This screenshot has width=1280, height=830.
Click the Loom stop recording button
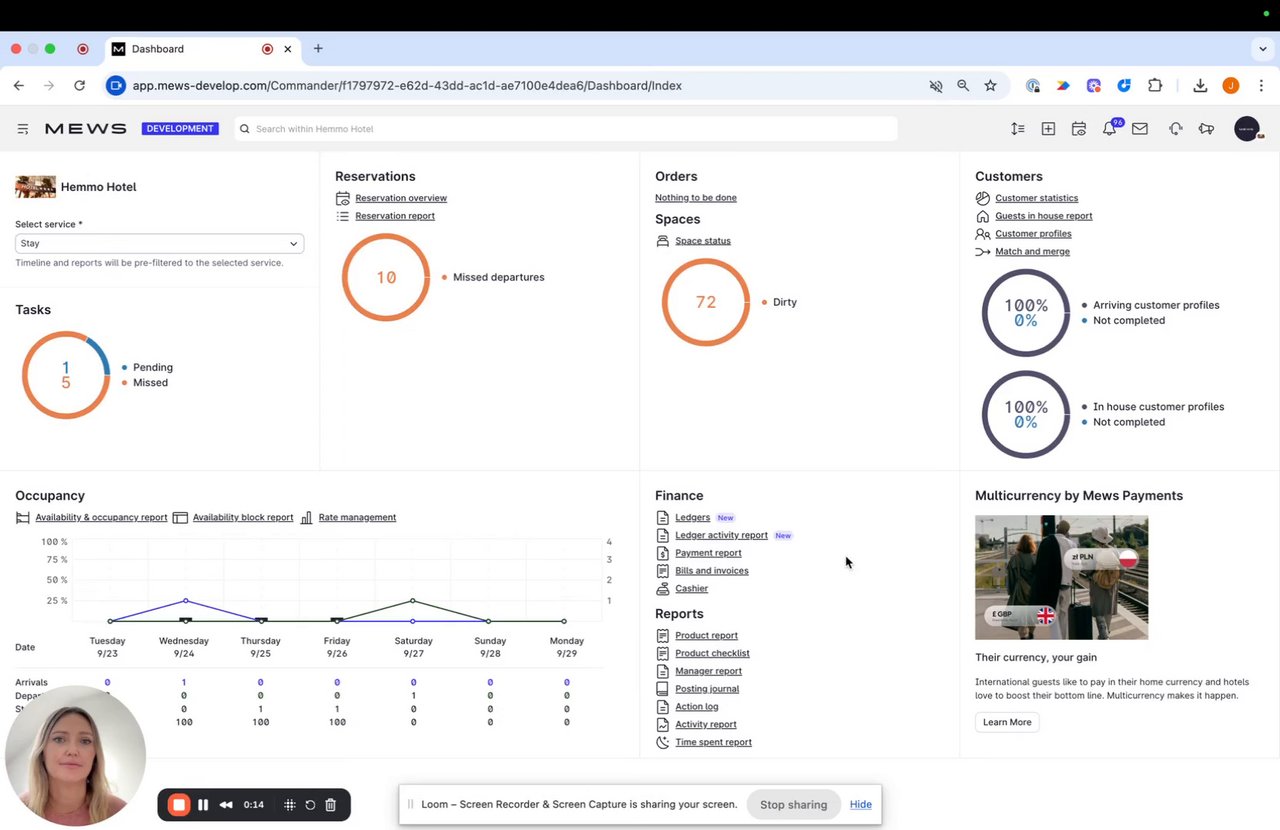(x=179, y=805)
